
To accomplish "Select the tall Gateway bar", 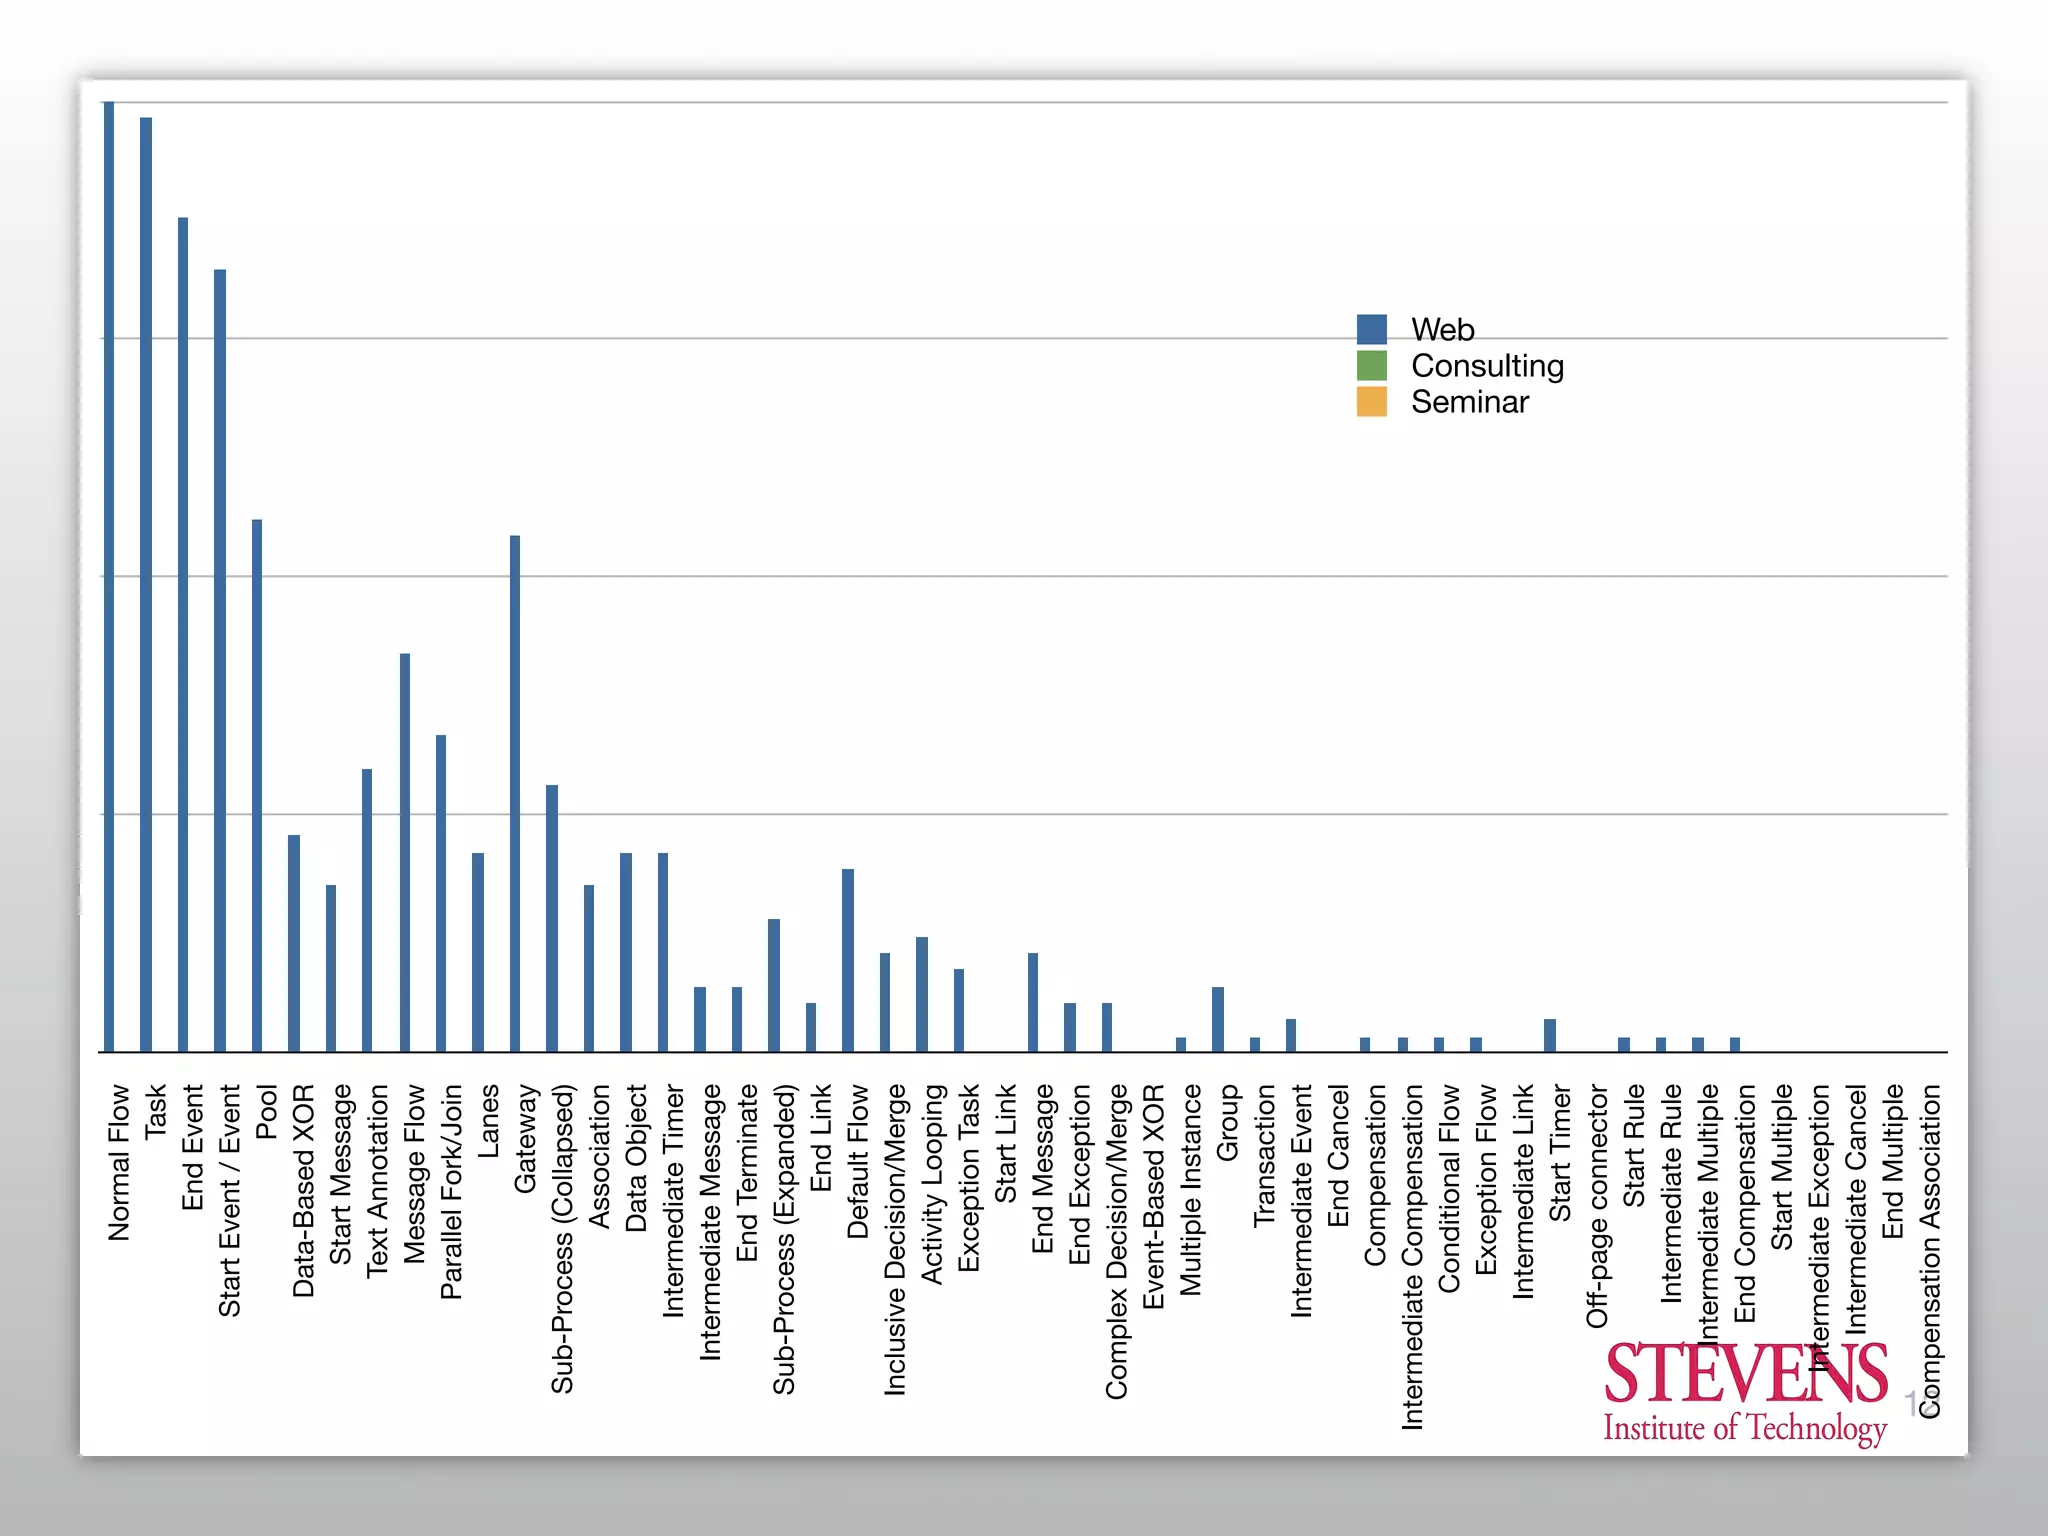I will point(515,793).
